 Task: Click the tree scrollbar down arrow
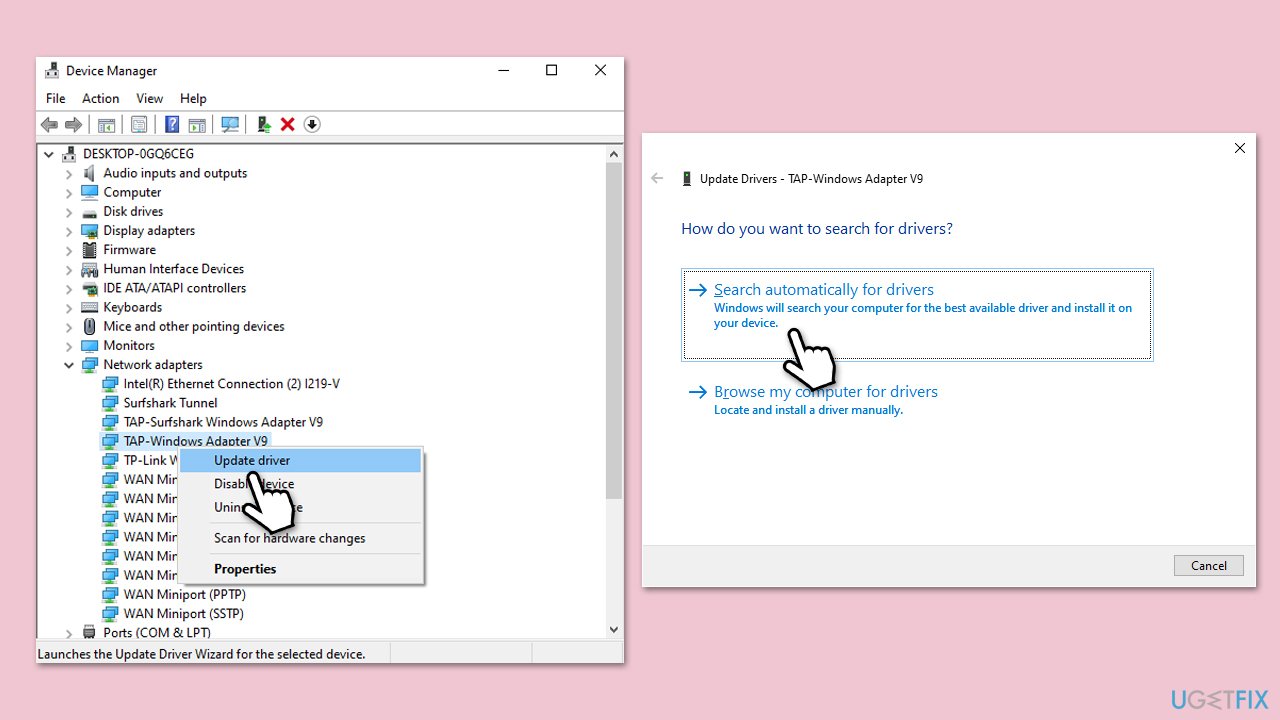pos(614,630)
